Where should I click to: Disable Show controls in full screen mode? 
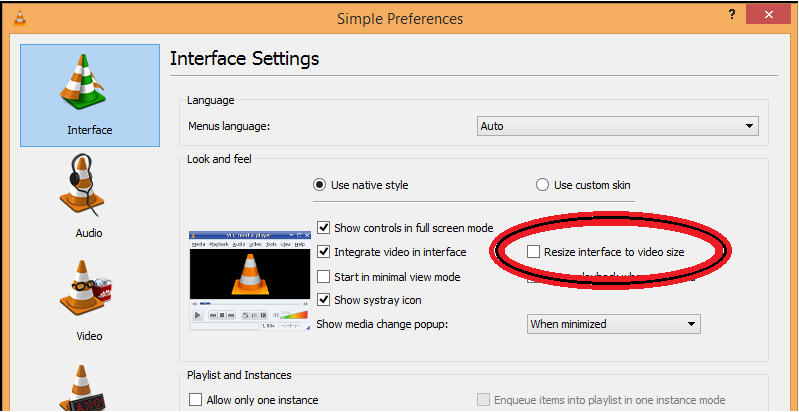(x=324, y=228)
